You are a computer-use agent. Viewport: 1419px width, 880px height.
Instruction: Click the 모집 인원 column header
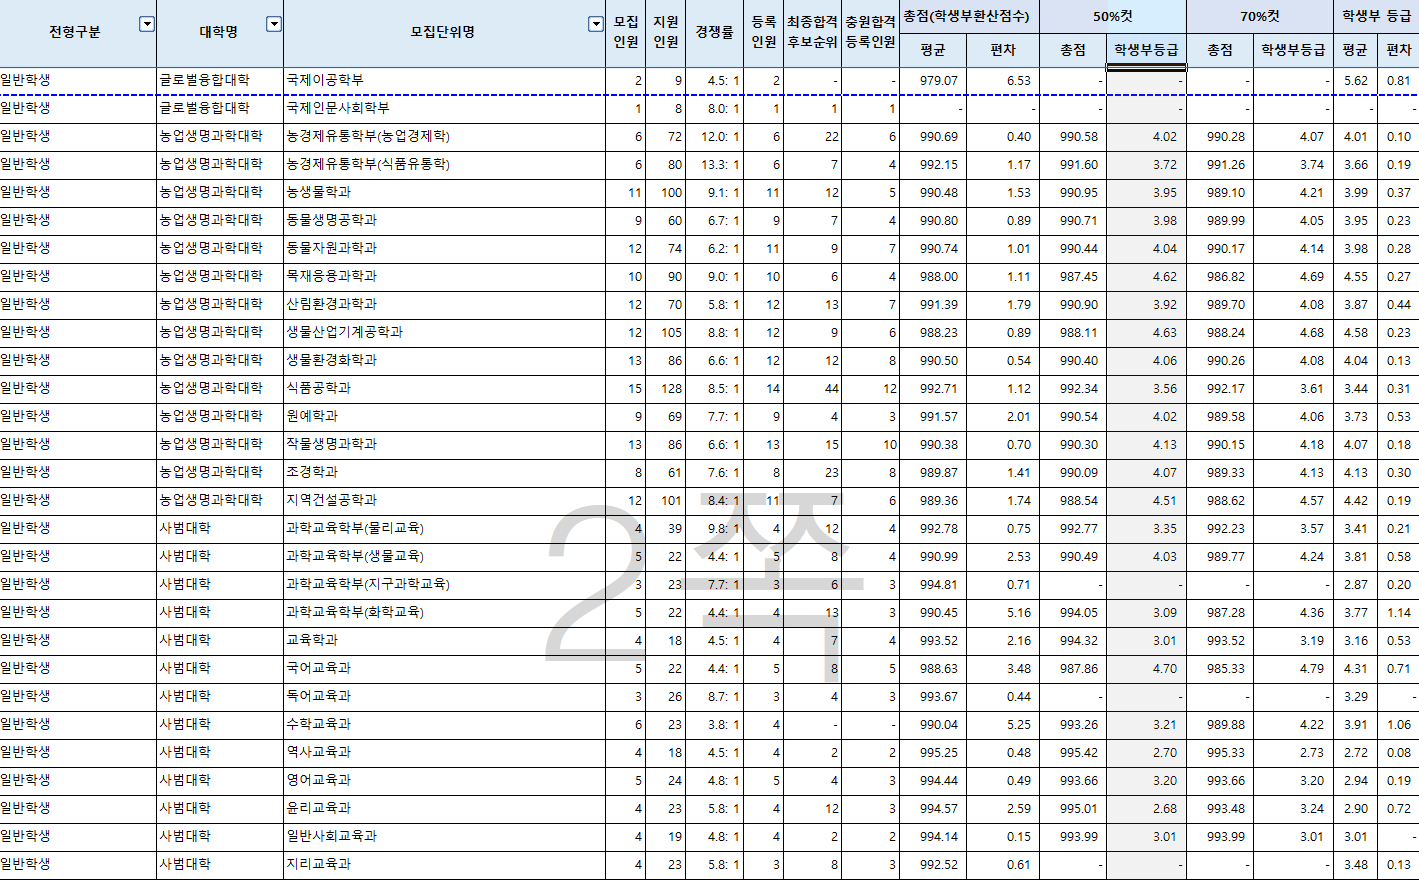tap(626, 33)
